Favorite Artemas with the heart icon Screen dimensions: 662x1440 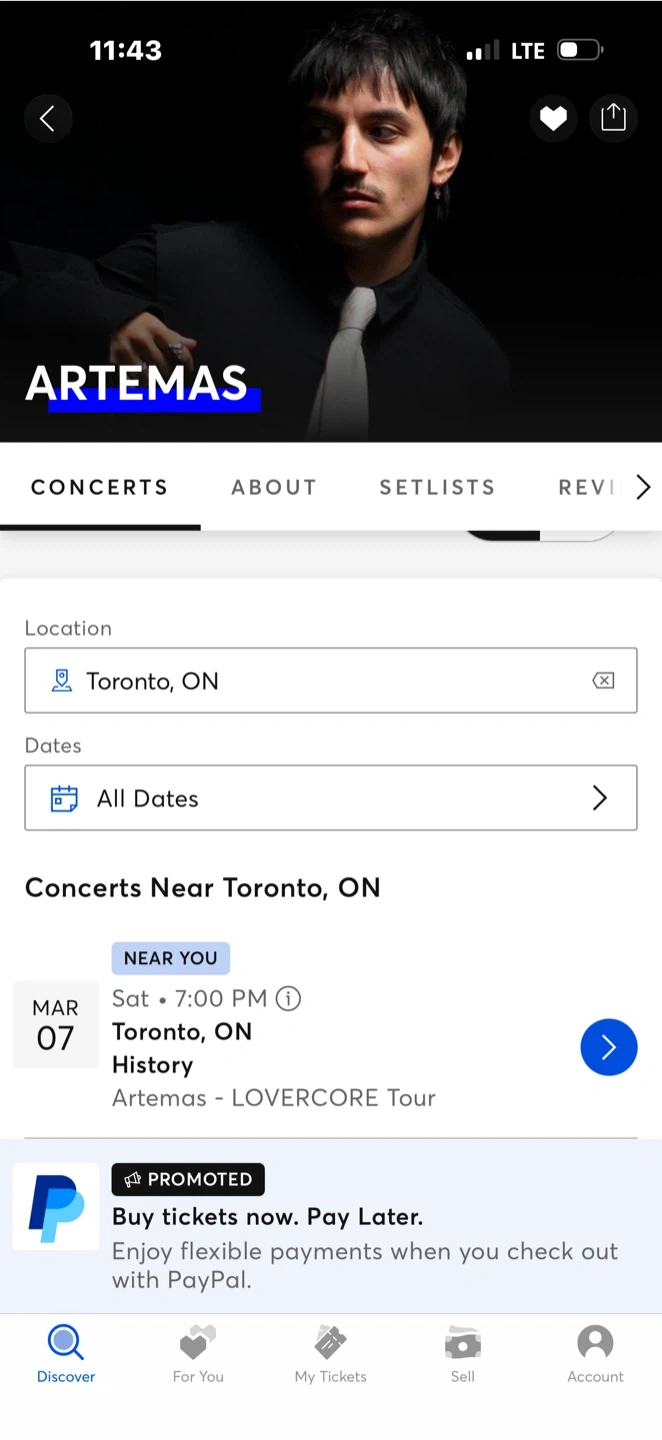[x=553, y=118]
